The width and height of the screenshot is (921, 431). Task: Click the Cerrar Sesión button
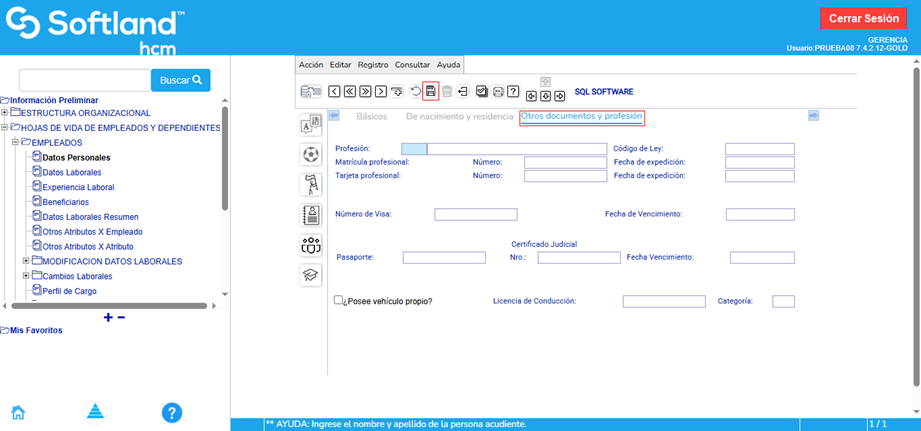863,18
